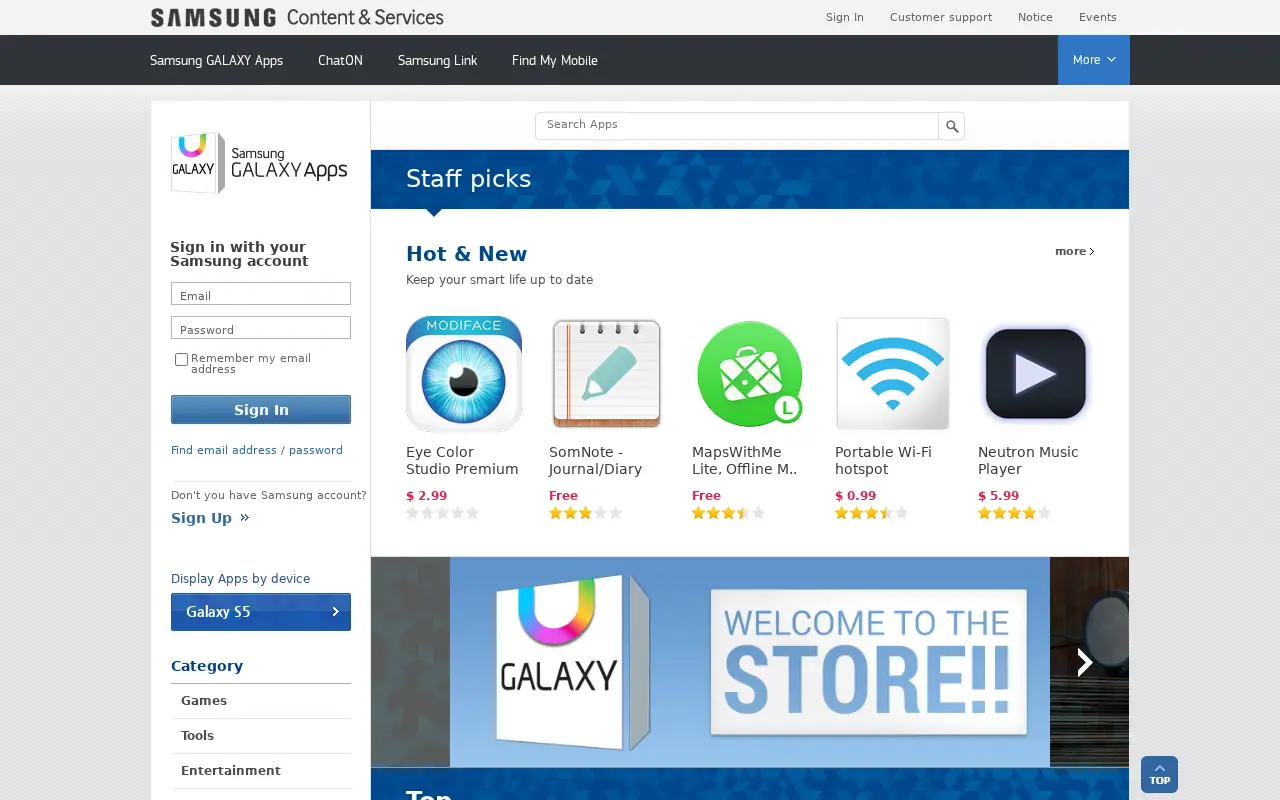Click Sign In in the top header

coord(845,17)
